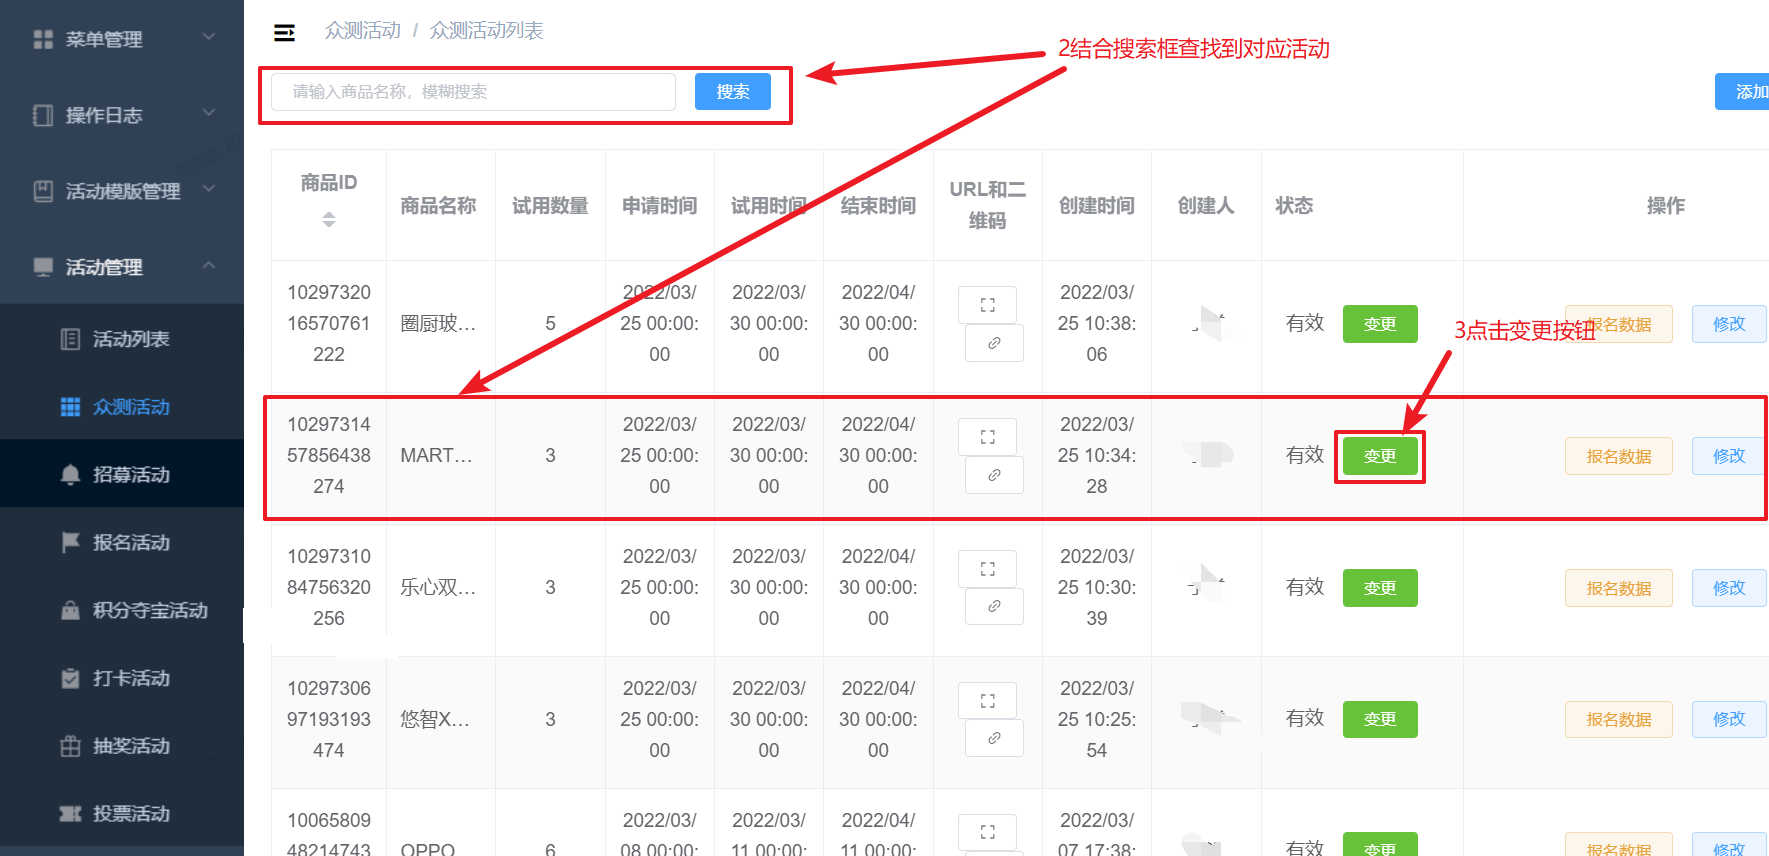Click the 众测活动 breadcrumb link
Image resolution: width=1769 pixels, height=856 pixels.
click(x=362, y=31)
